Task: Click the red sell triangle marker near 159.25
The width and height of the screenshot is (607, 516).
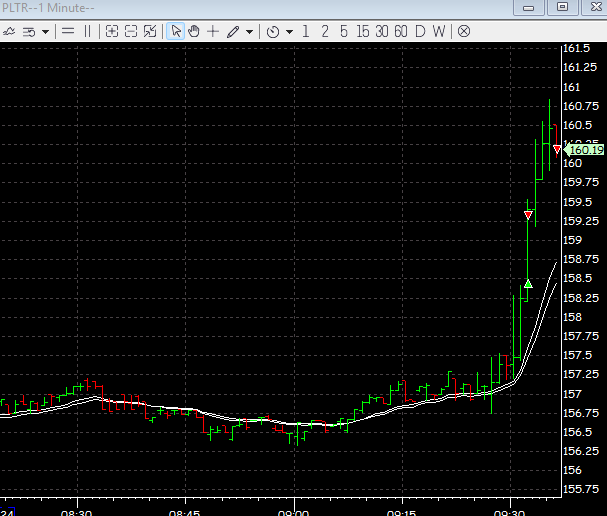Action: pos(528,215)
